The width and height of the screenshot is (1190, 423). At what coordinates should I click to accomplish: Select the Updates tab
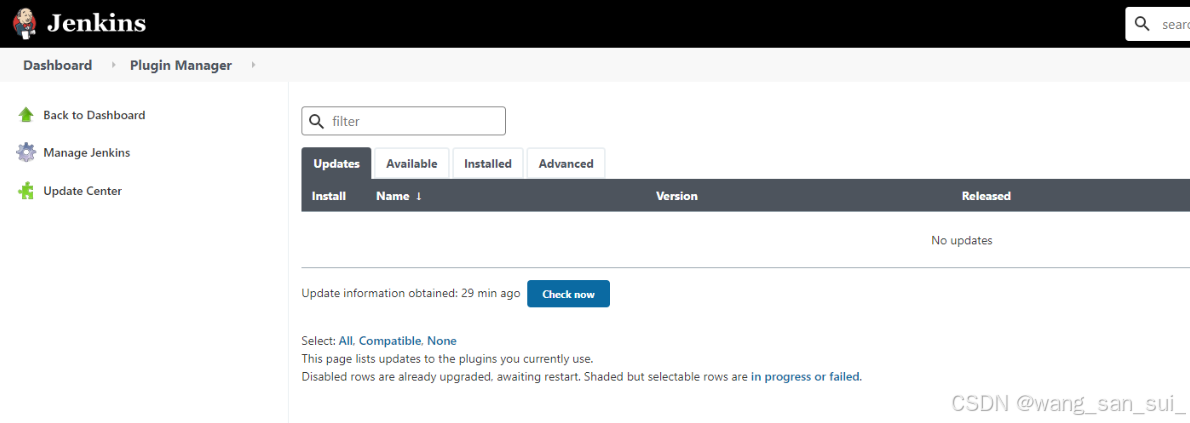coord(336,163)
